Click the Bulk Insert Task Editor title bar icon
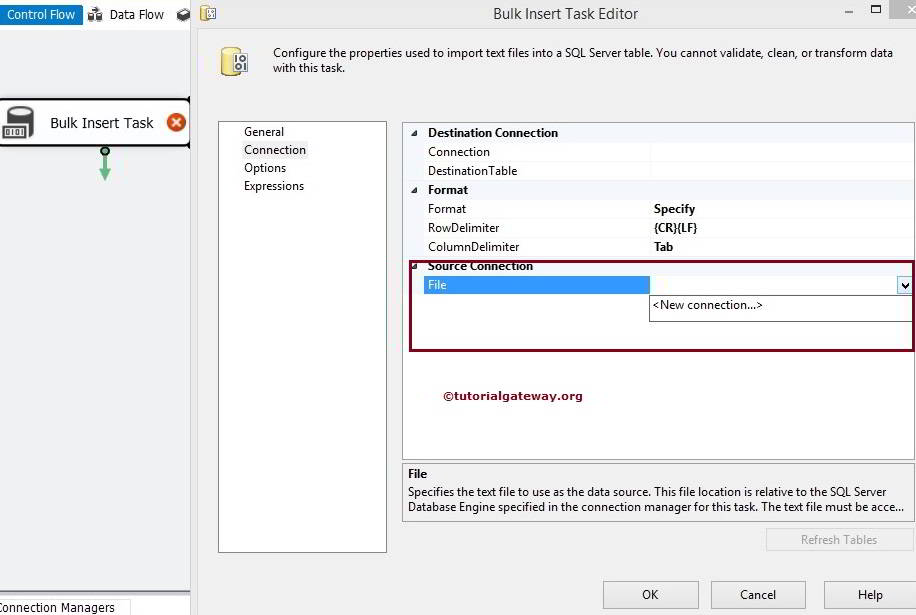Screen dimensions: 916x615 [208, 13]
